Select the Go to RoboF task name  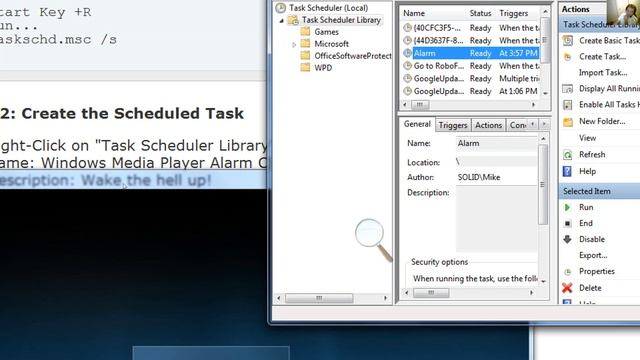pos(439,66)
